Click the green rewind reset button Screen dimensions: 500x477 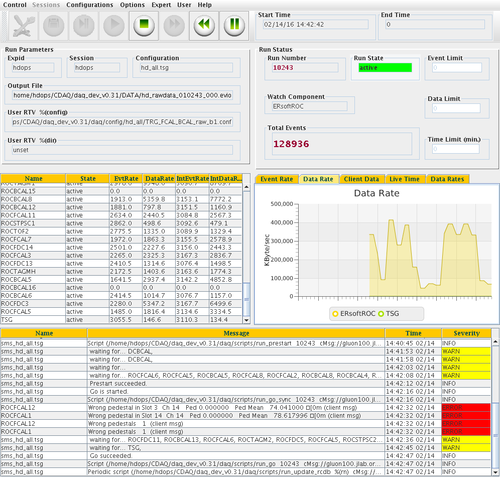(204, 25)
